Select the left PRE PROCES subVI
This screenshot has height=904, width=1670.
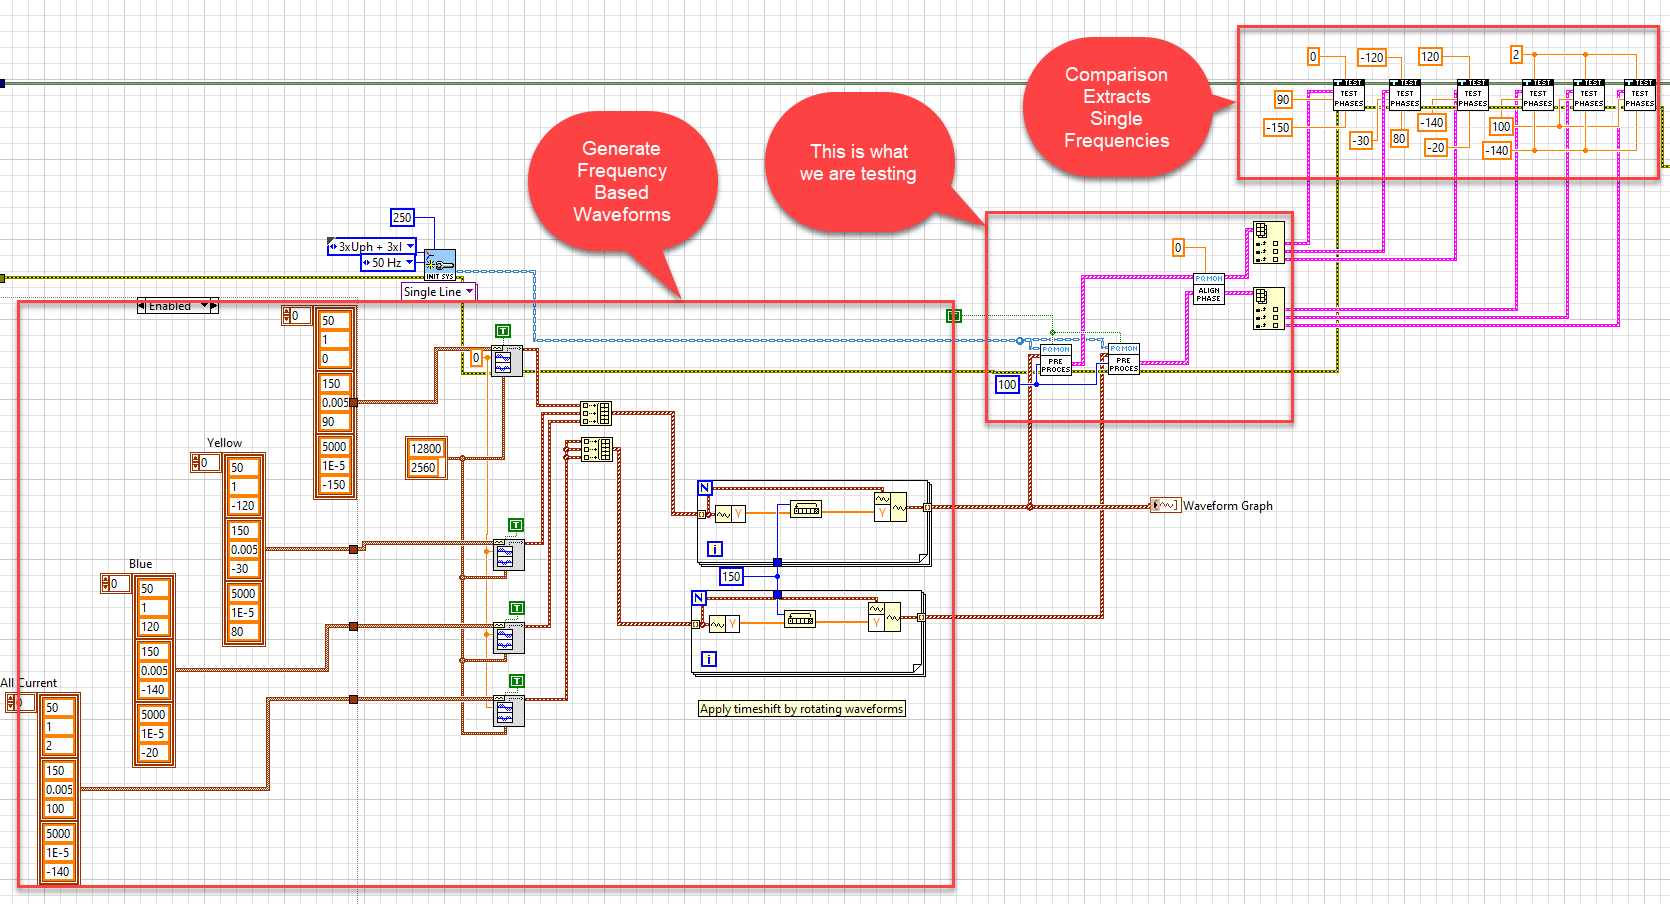[1055, 362]
